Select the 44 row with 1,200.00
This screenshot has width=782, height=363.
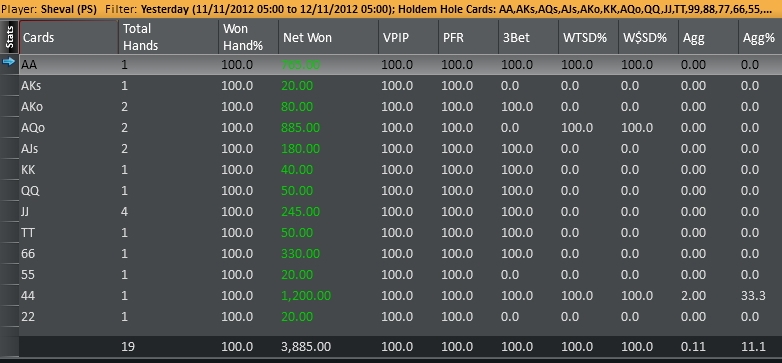[400, 296]
